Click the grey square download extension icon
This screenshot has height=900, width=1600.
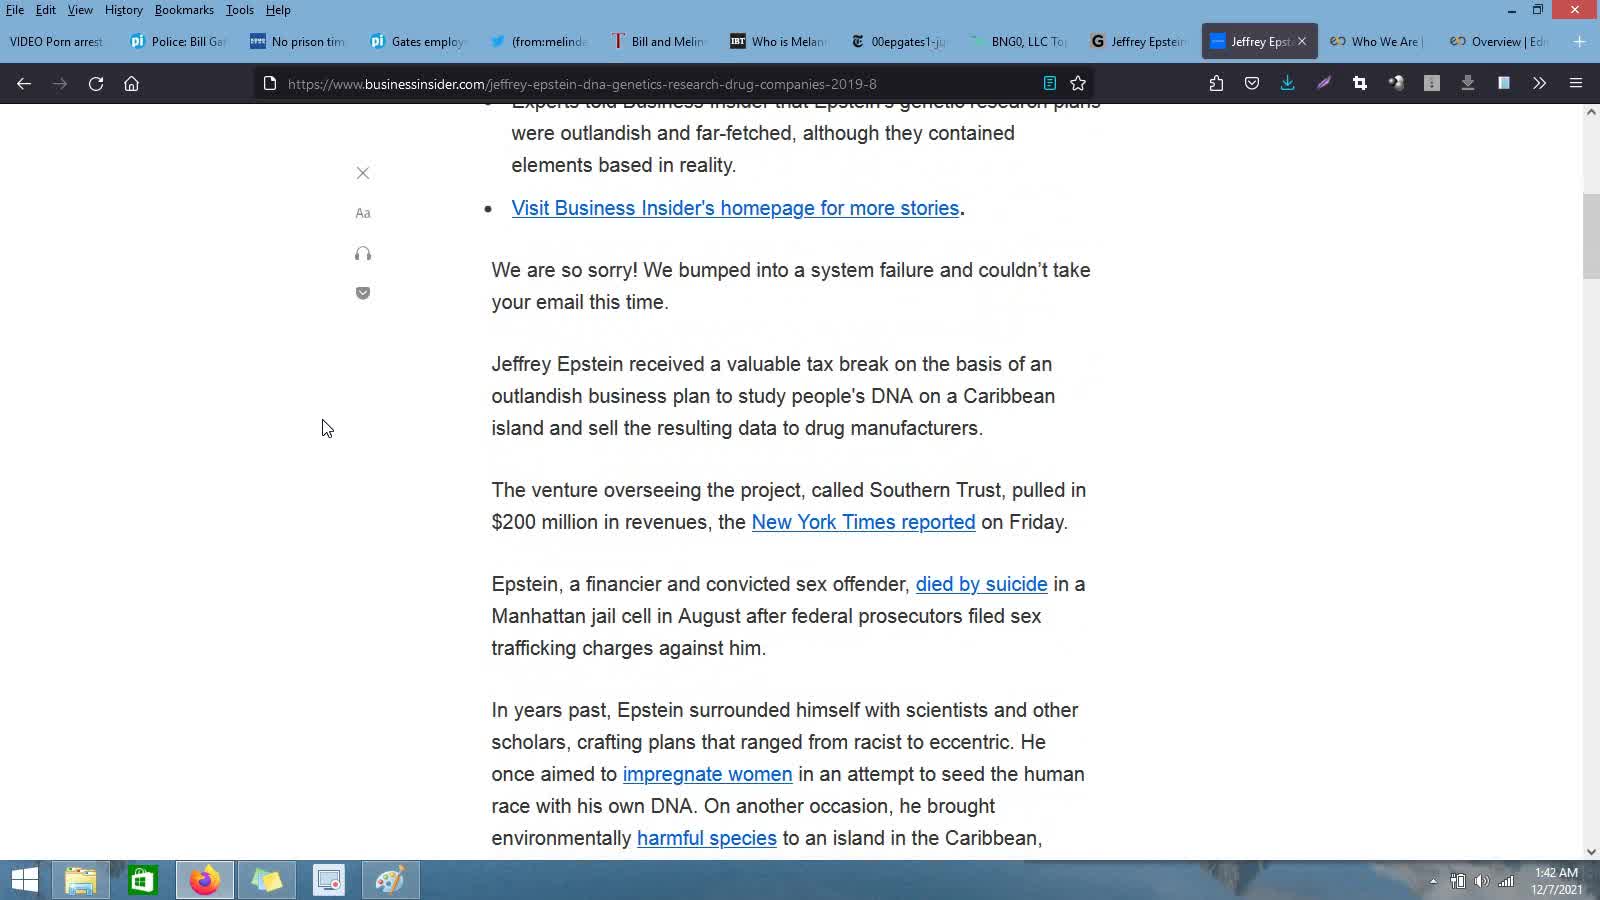(x=1432, y=84)
